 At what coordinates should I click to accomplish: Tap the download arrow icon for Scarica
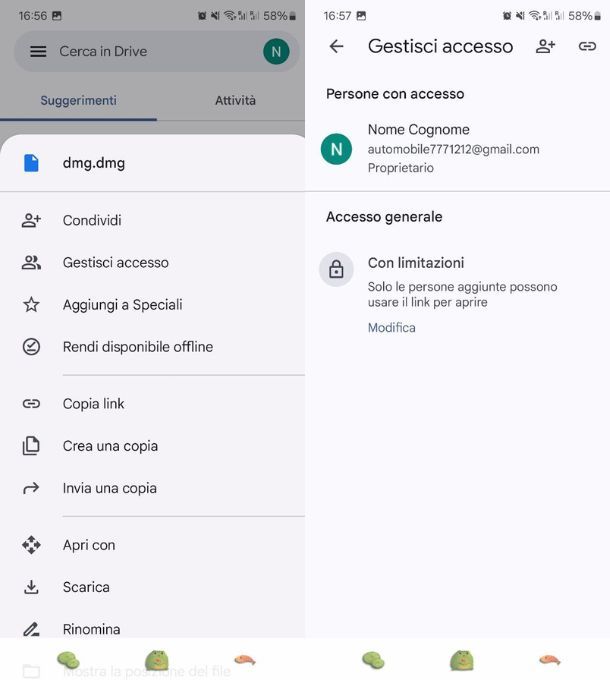point(31,587)
